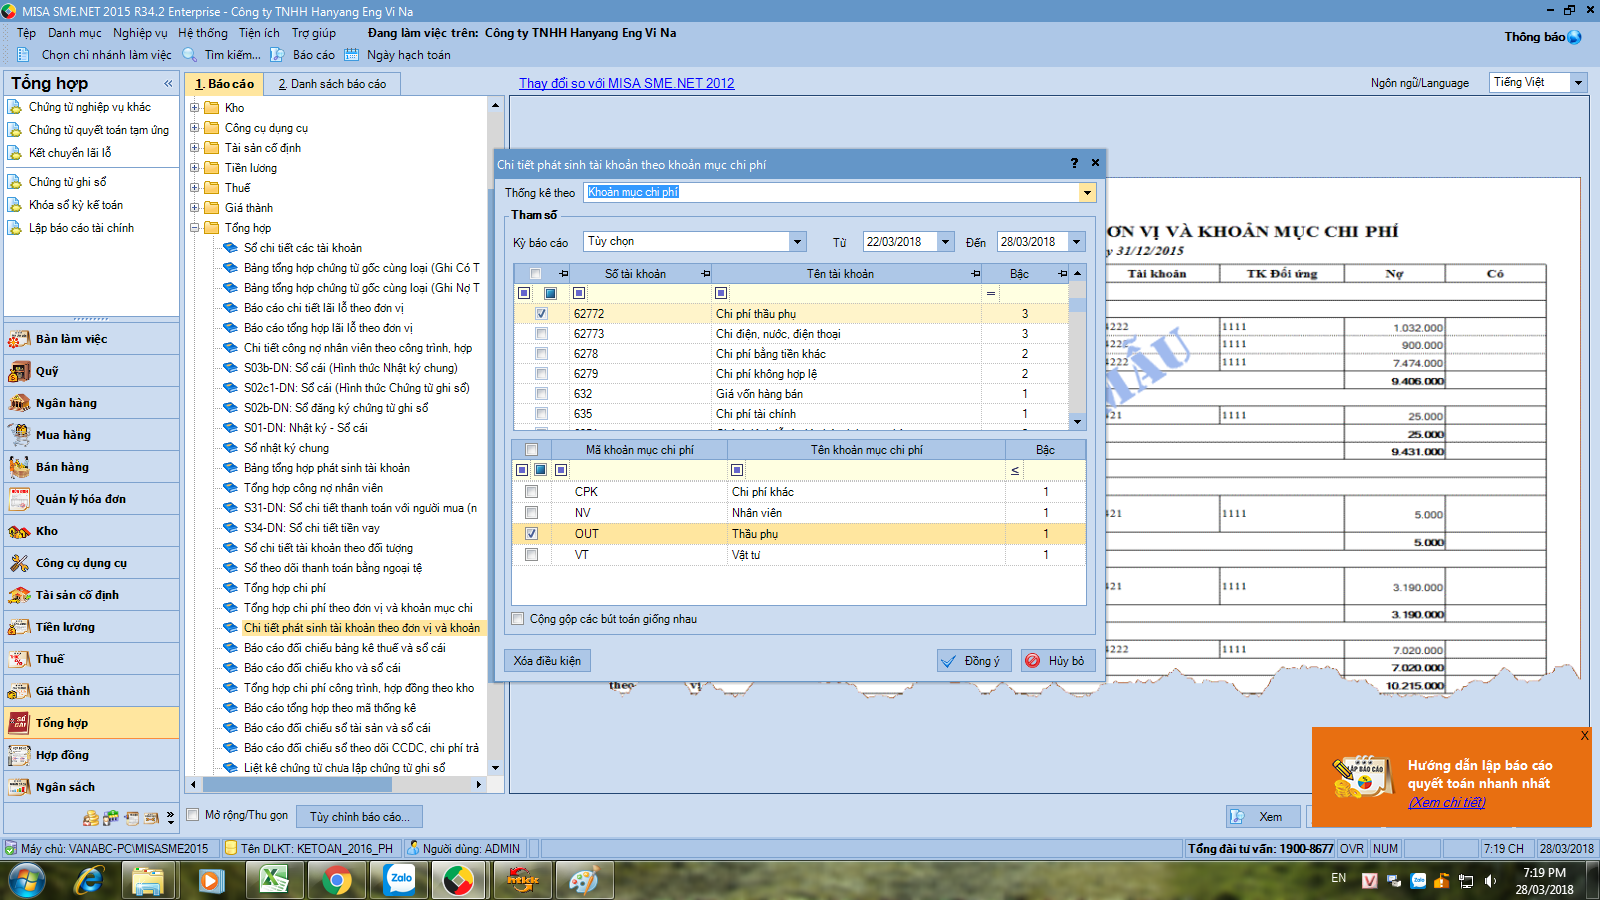Open Zalo from Windows taskbar

400,881
